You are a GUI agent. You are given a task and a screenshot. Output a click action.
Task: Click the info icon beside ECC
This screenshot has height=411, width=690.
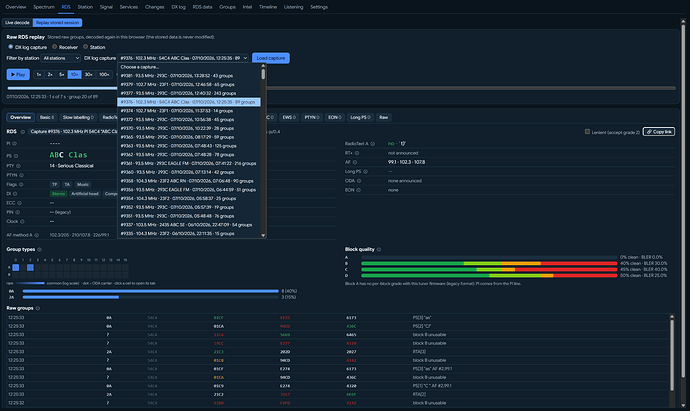tap(19, 203)
